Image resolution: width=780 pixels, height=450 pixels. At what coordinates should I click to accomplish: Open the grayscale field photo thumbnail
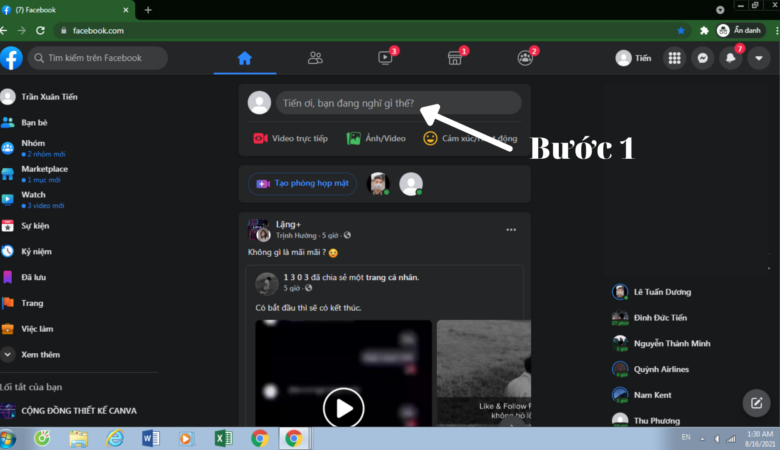[484, 373]
